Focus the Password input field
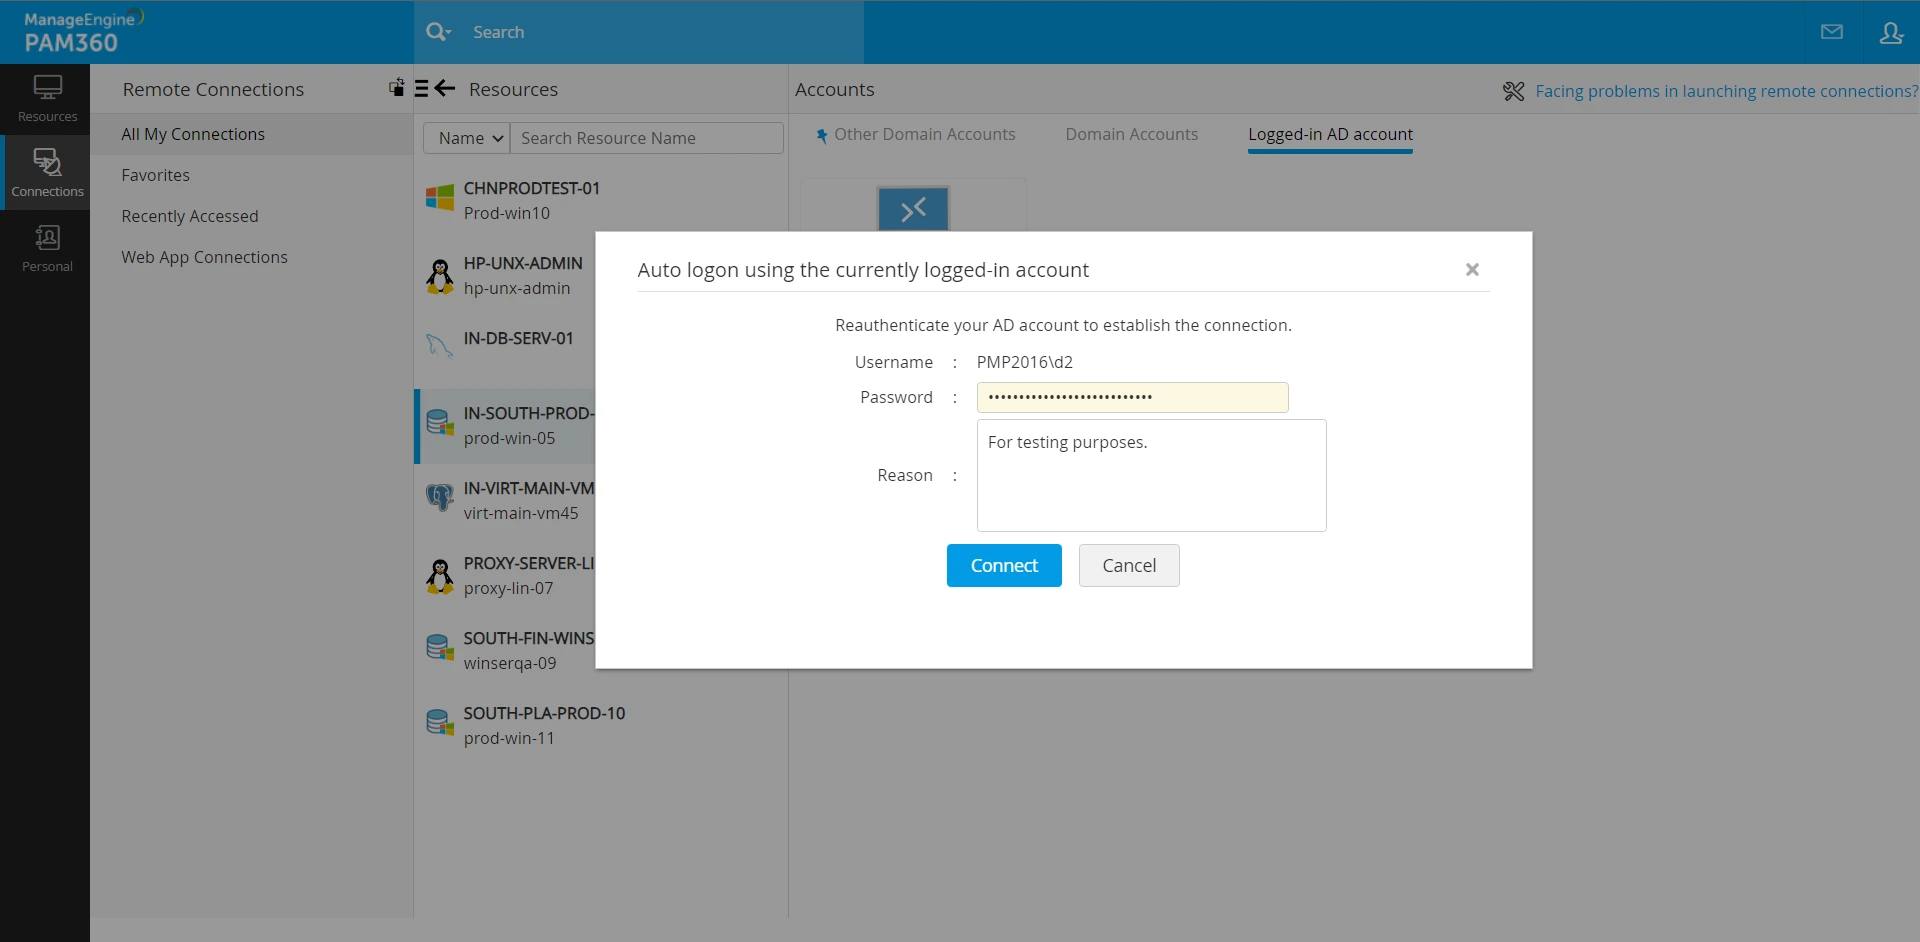Screen dimensions: 1920x942 click(1132, 397)
